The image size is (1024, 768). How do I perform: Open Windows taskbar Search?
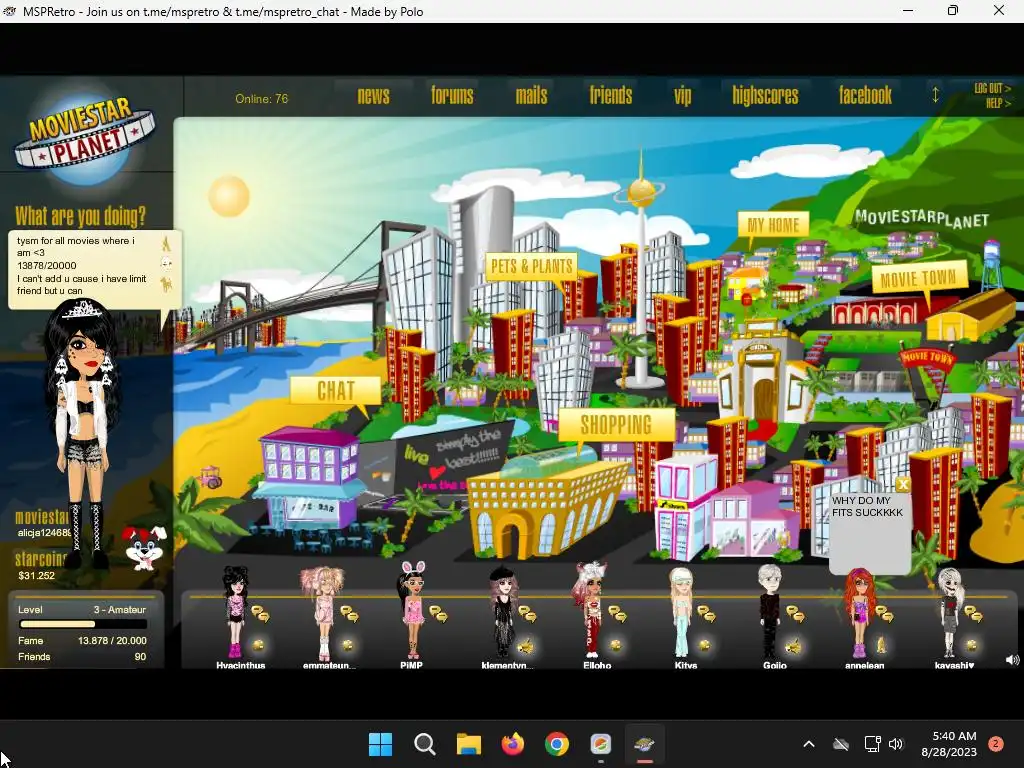point(424,744)
